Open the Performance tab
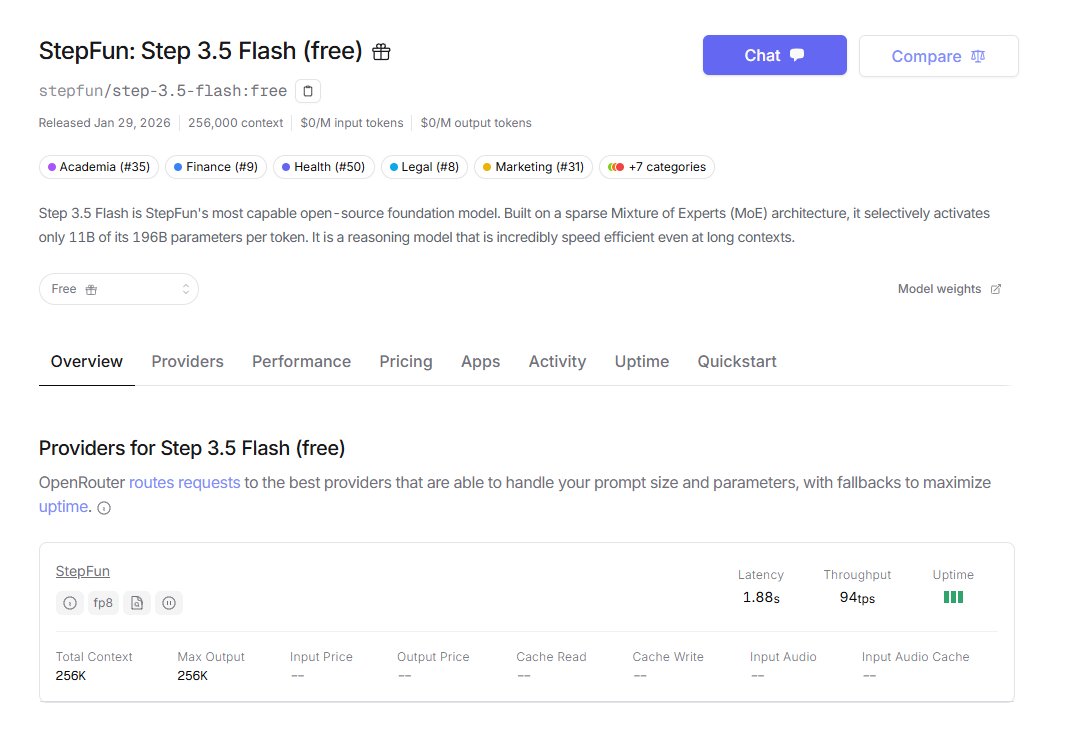Viewport: 1067px width, 750px height. [x=301, y=361]
